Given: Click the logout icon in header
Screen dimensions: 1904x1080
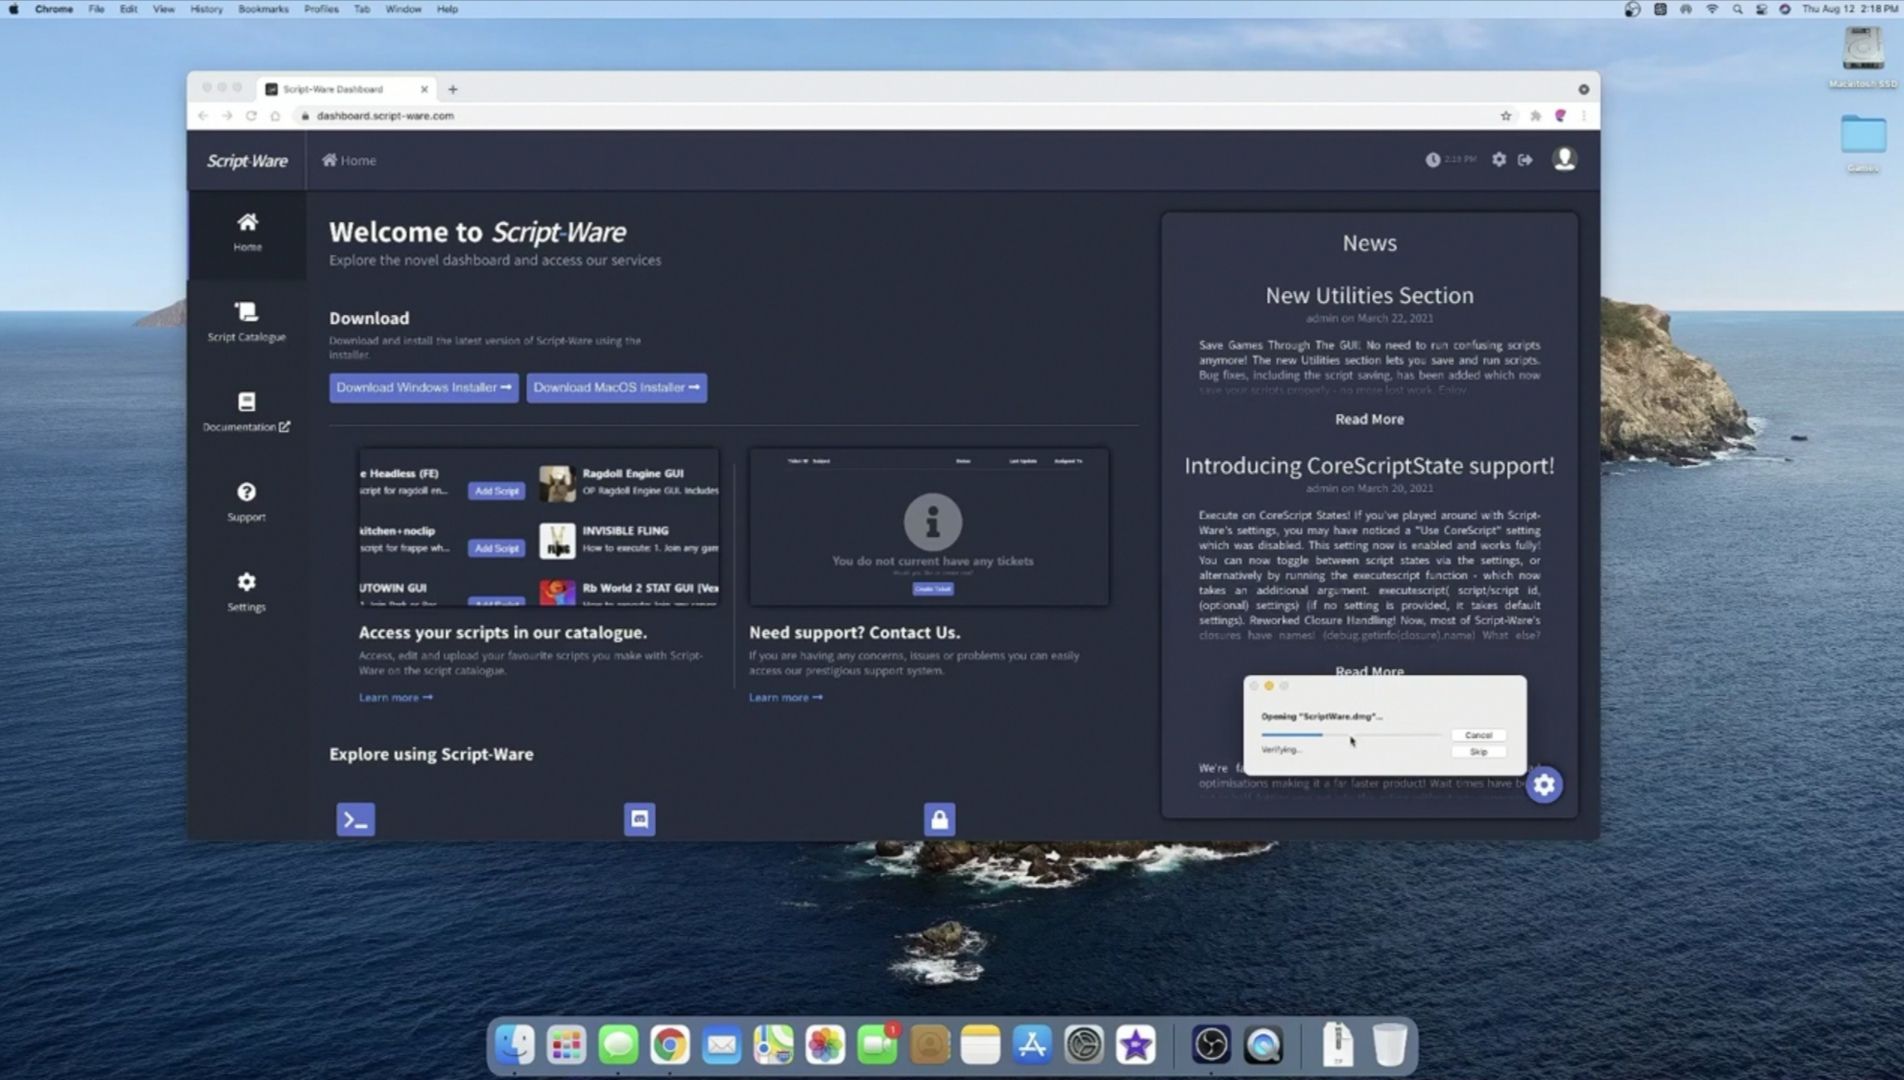Looking at the screenshot, I should click(x=1525, y=159).
